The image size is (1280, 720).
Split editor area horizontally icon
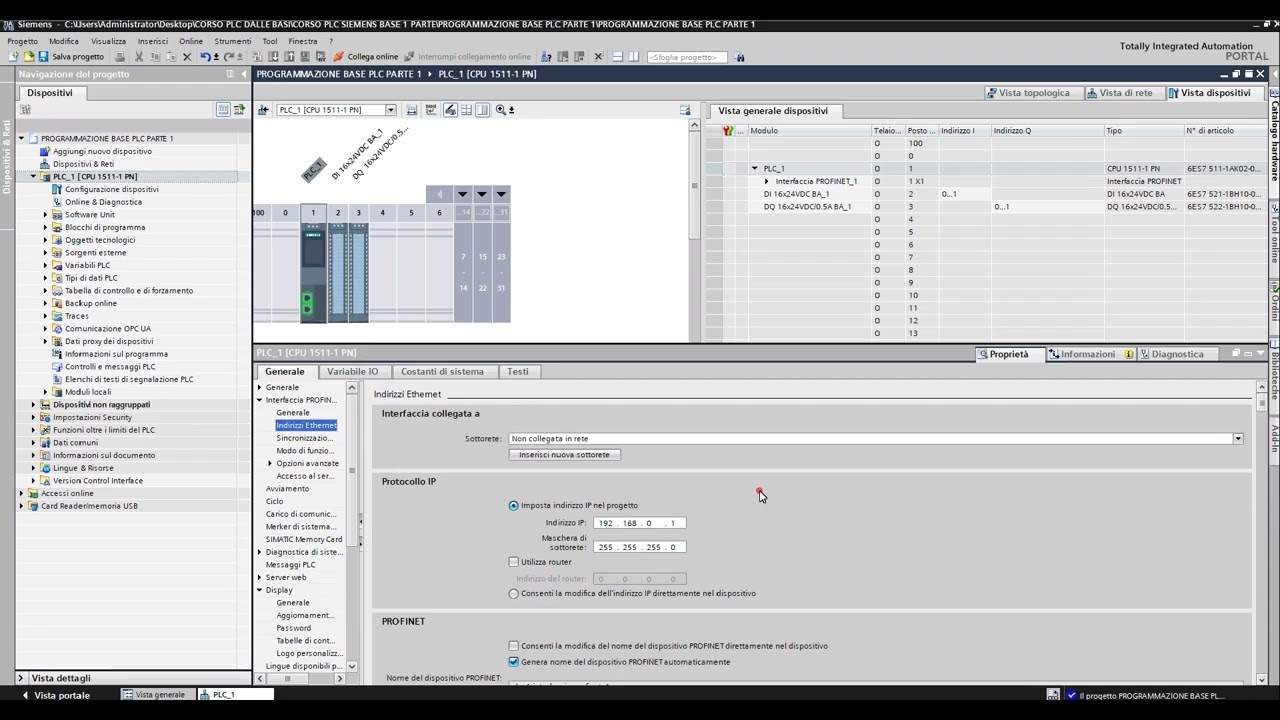(618, 57)
